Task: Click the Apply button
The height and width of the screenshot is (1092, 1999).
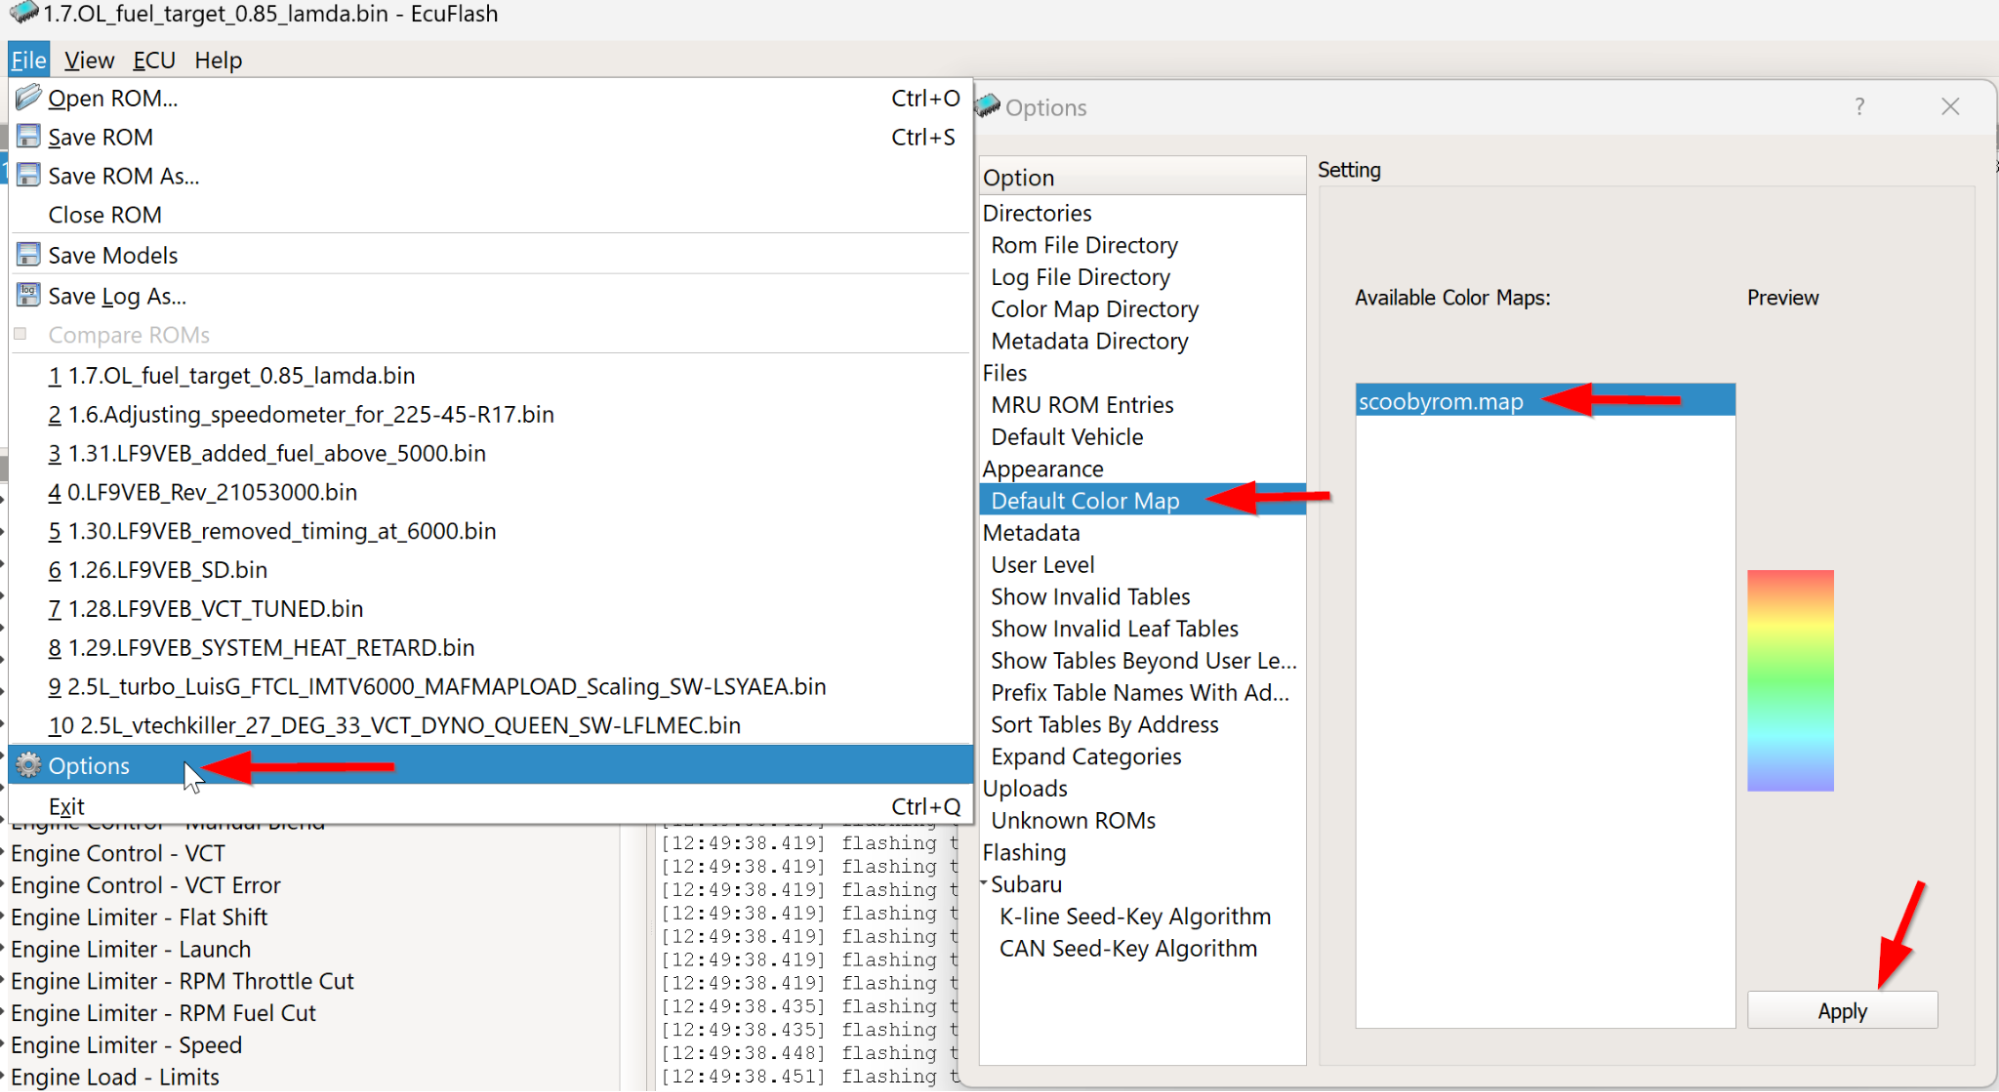Action: tap(1842, 1011)
